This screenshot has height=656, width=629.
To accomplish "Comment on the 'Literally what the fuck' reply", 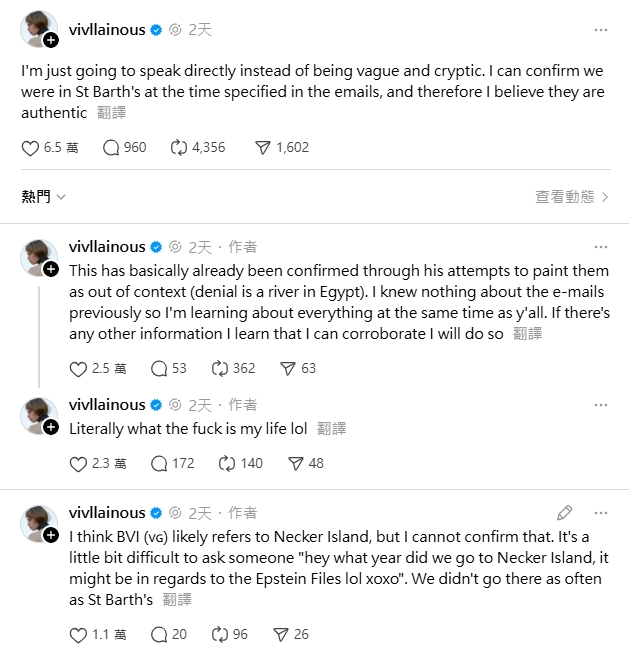I will [158, 464].
